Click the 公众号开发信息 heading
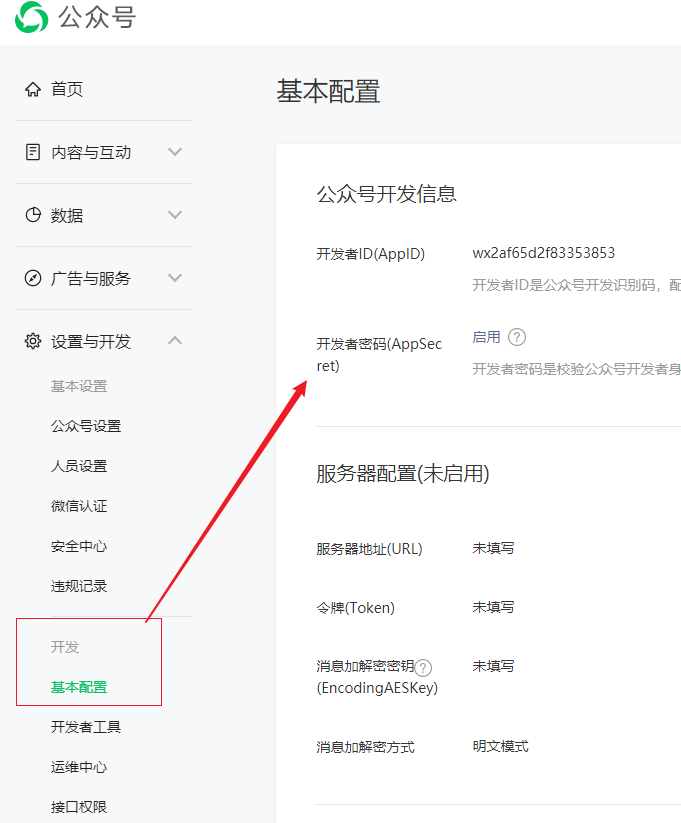The image size is (681, 823). [x=386, y=194]
